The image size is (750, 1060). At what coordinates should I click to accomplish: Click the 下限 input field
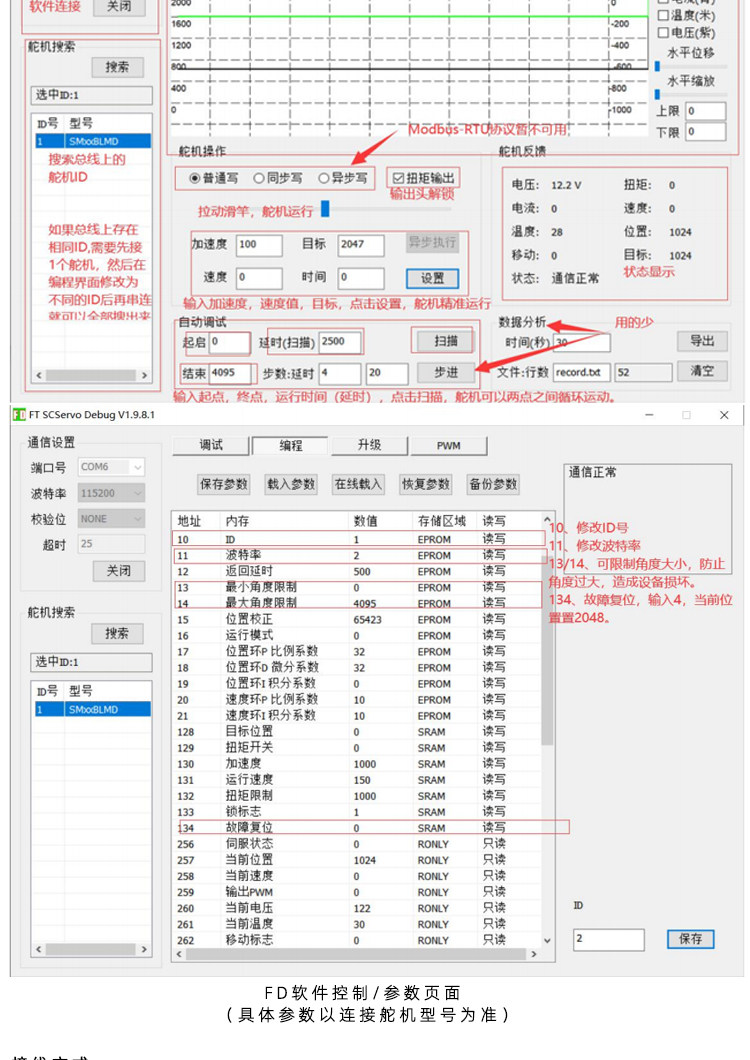pos(705,132)
